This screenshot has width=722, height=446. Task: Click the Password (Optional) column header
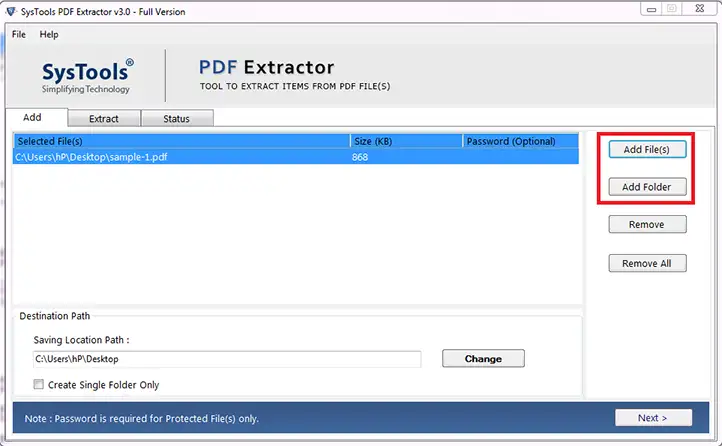click(520, 141)
